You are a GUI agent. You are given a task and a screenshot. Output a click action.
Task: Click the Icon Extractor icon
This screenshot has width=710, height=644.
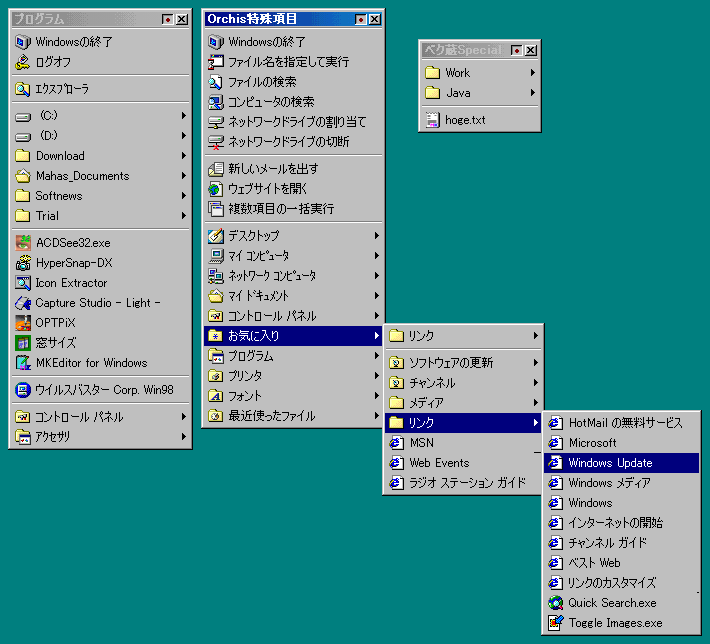click(23, 283)
